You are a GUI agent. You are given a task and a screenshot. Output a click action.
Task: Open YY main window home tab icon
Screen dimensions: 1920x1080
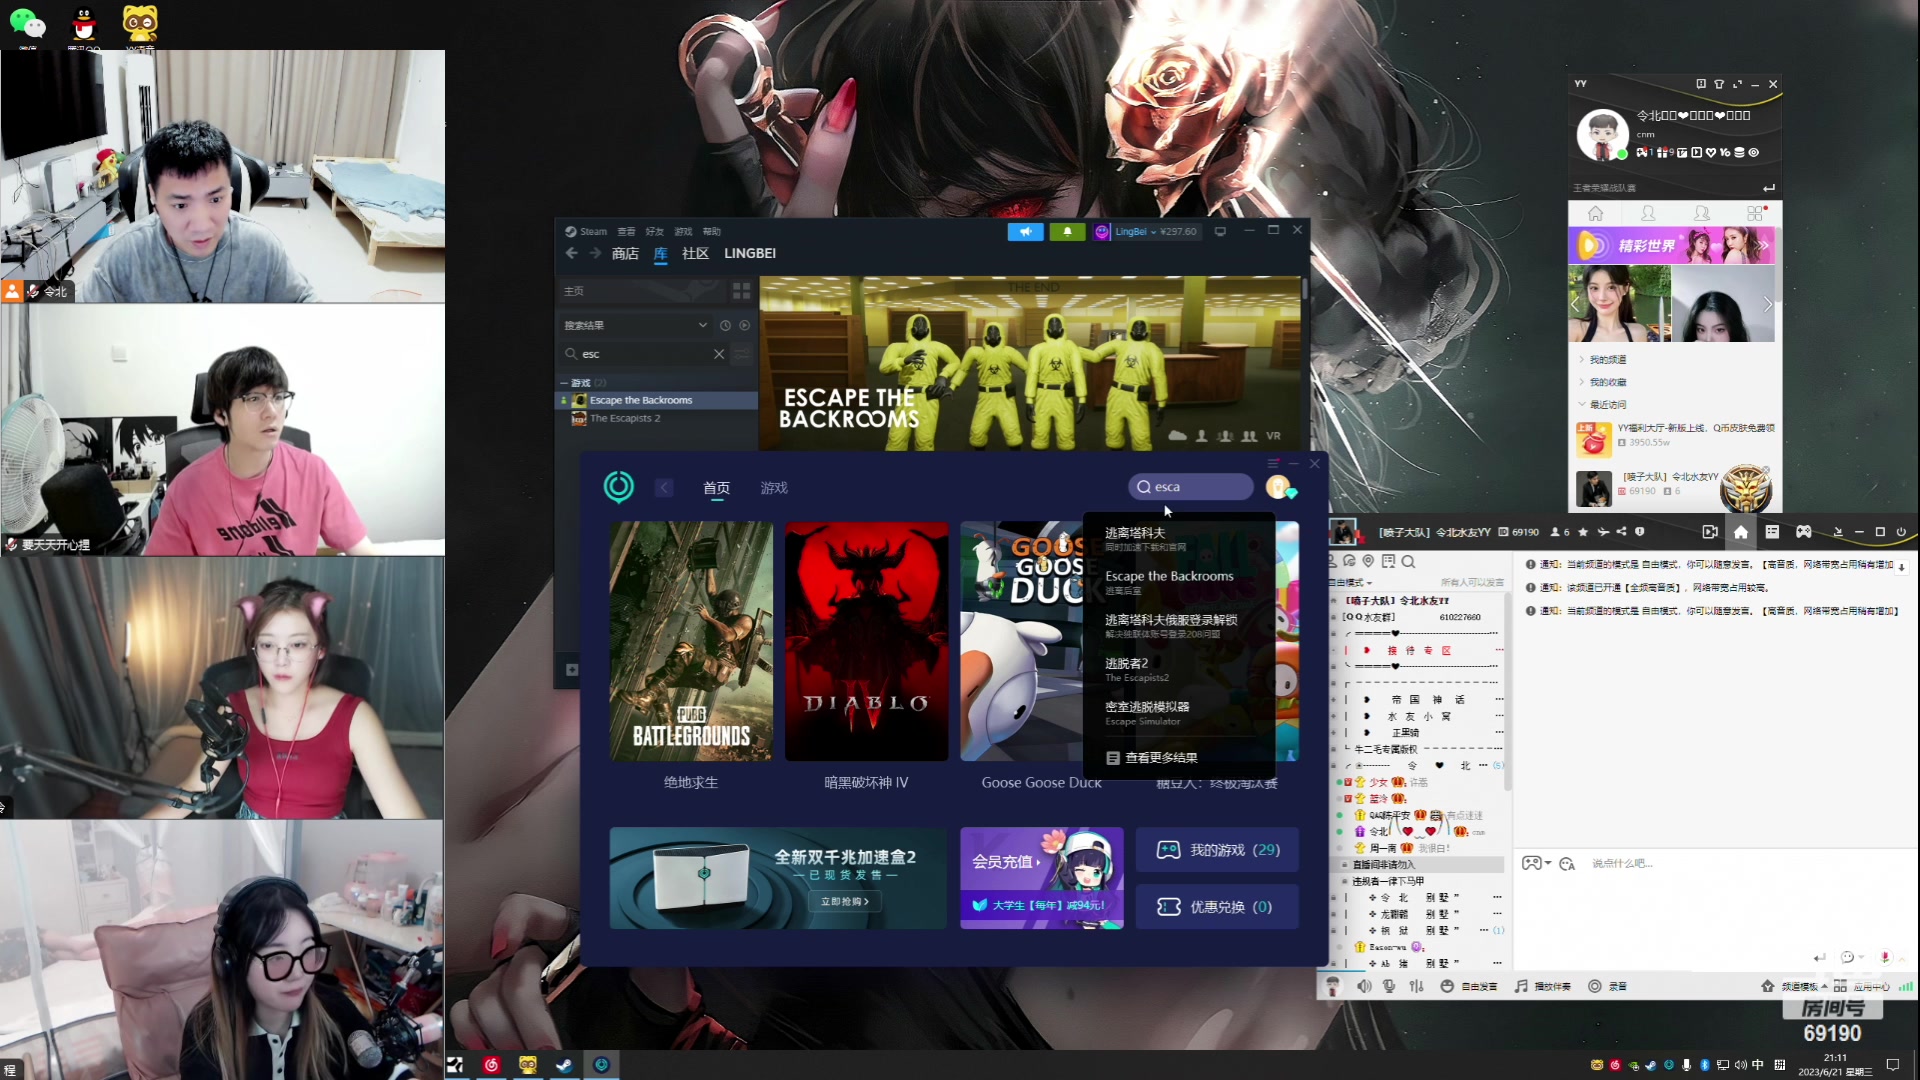click(x=1595, y=213)
